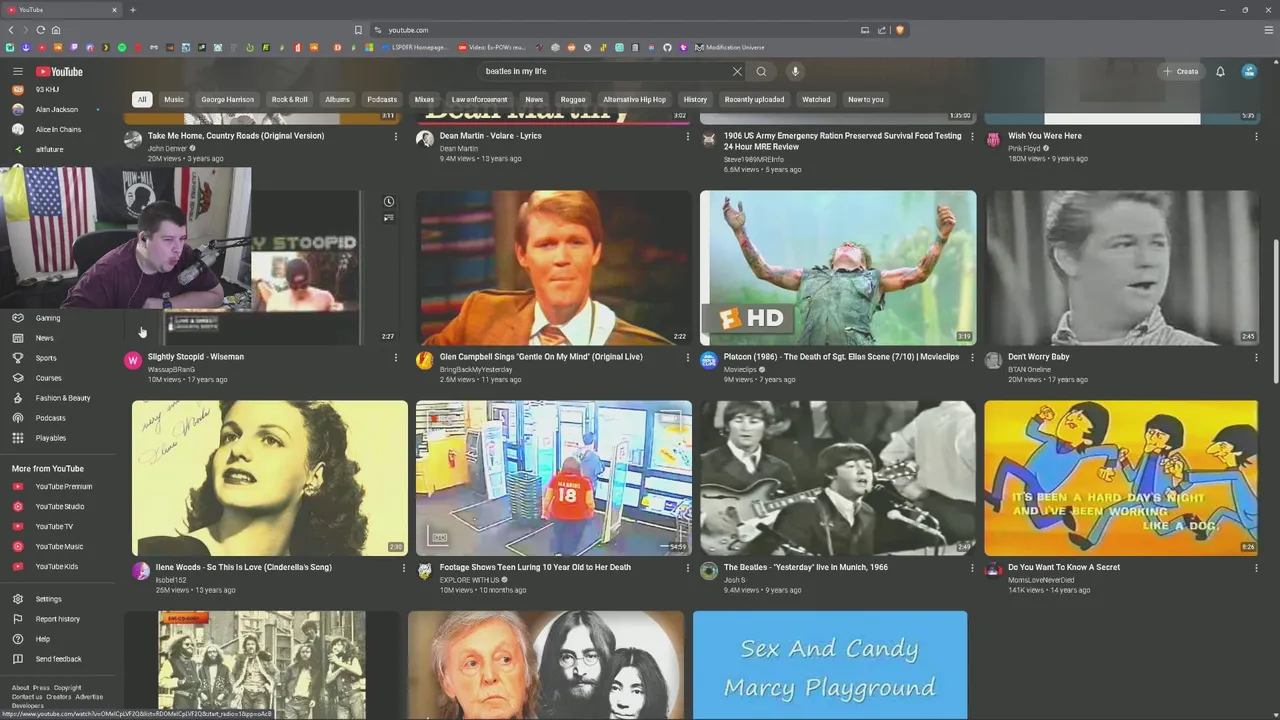Image resolution: width=1280 pixels, height=720 pixels.
Task: Click the share icon in the address bar
Action: 882,30
